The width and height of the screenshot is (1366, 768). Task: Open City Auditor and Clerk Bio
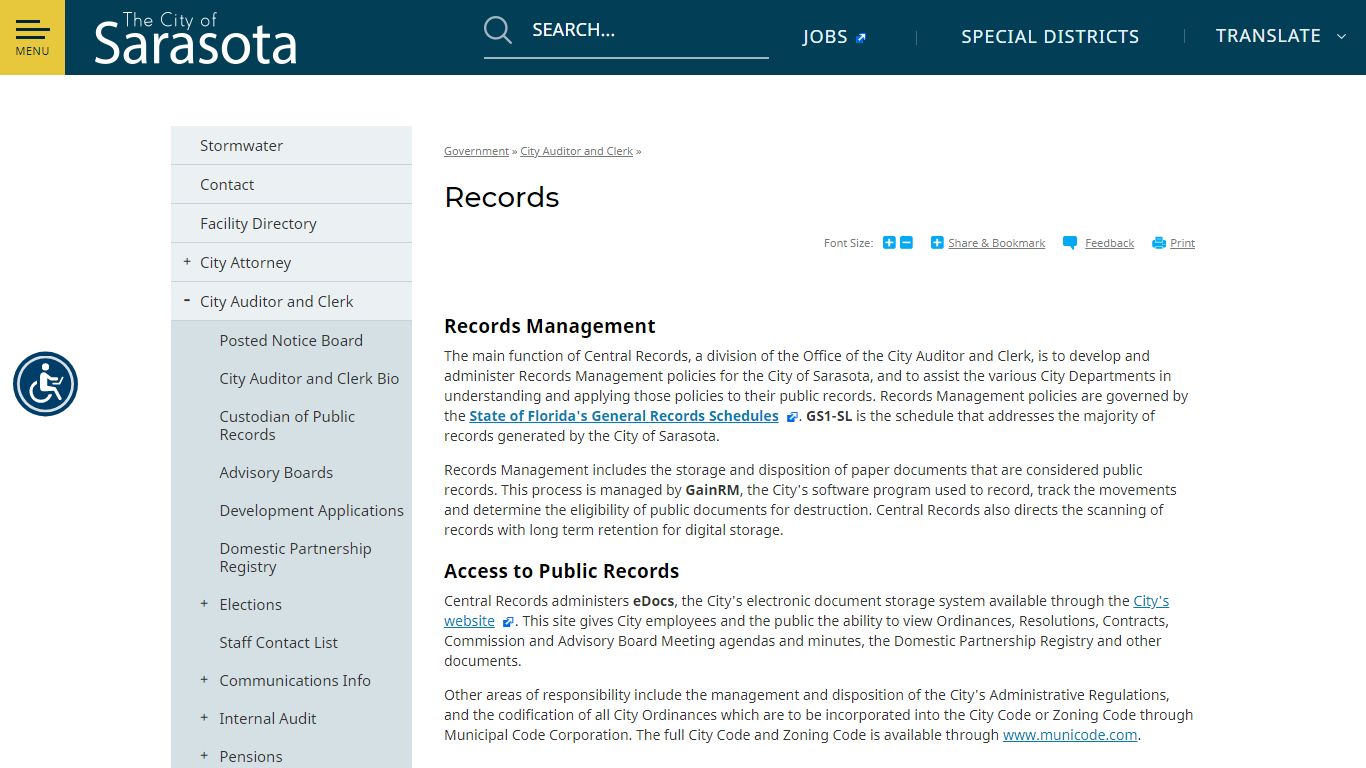309,378
